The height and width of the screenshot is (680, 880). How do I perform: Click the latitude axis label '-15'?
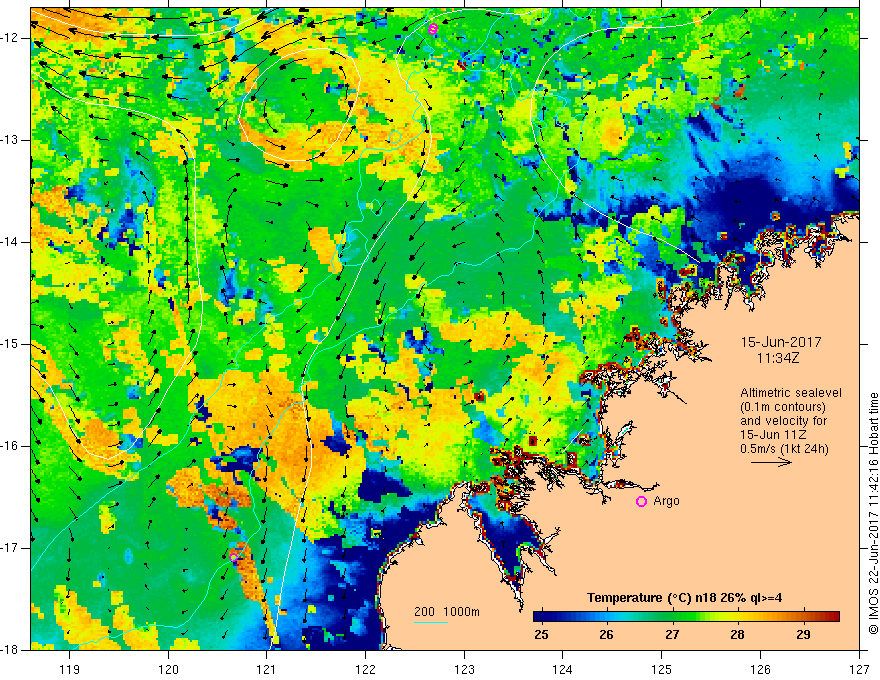click(10, 344)
